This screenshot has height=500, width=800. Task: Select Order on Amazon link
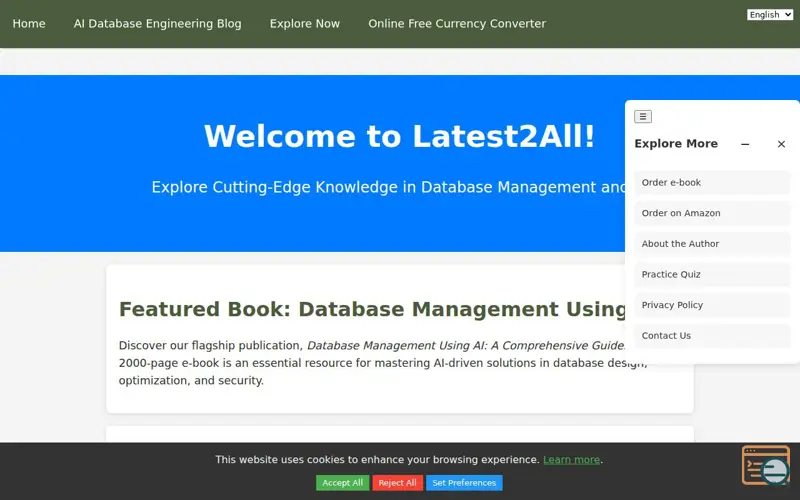pos(712,213)
